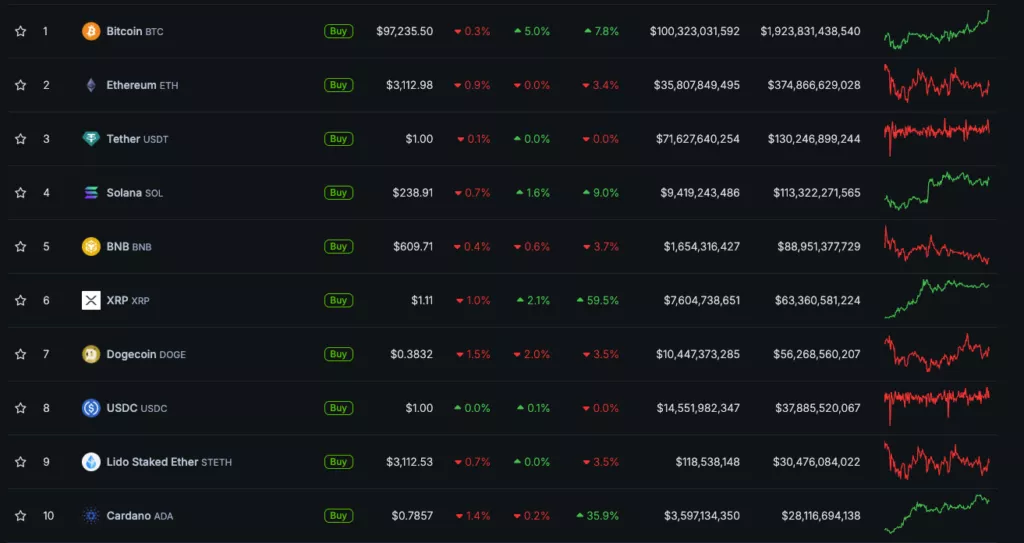Image resolution: width=1024 pixels, height=543 pixels.
Task: Click BNB market cap $88,951,377,729
Action: [x=819, y=246]
